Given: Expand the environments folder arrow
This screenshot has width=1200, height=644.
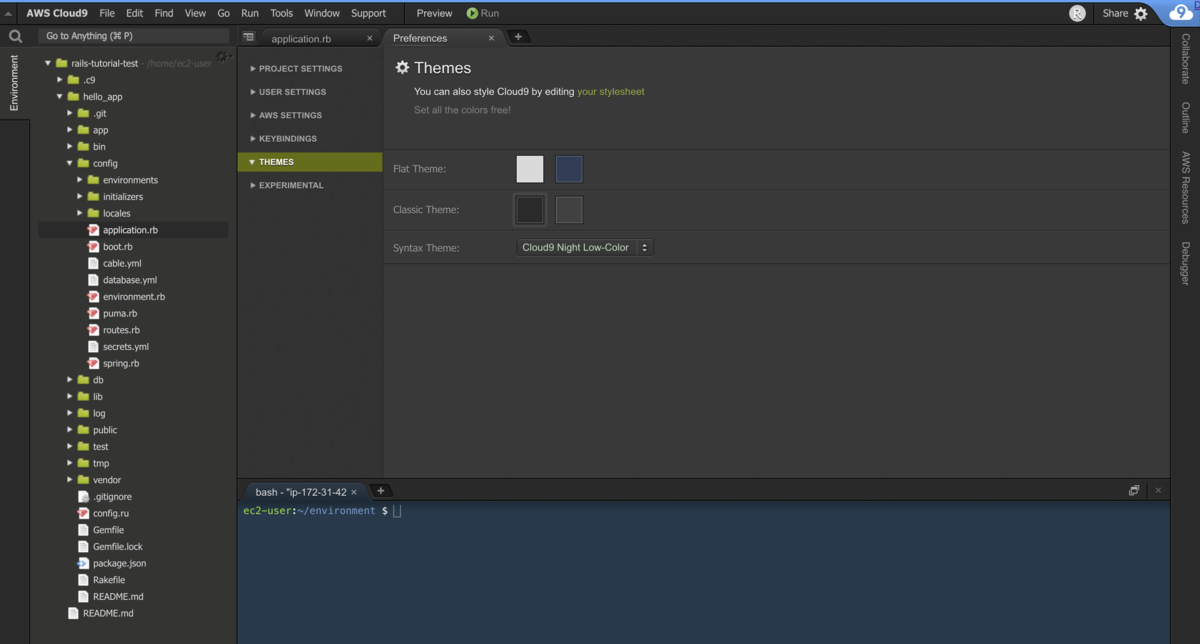Looking at the screenshot, I should pyautogui.click(x=80, y=180).
